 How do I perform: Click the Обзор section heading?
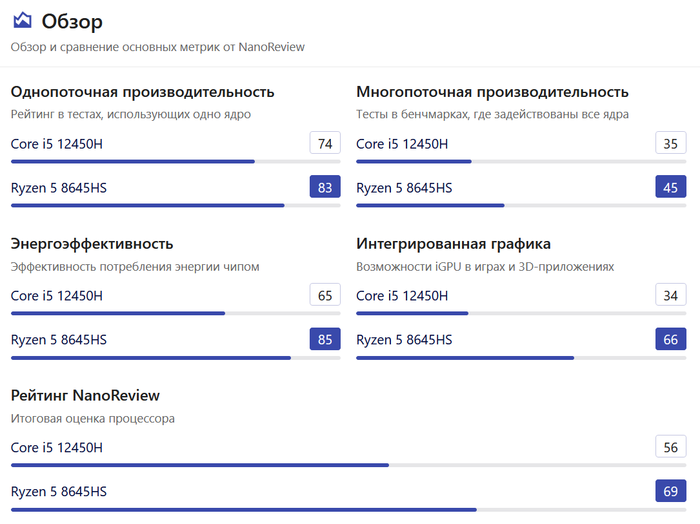pyautogui.click(x=72, y=21)
